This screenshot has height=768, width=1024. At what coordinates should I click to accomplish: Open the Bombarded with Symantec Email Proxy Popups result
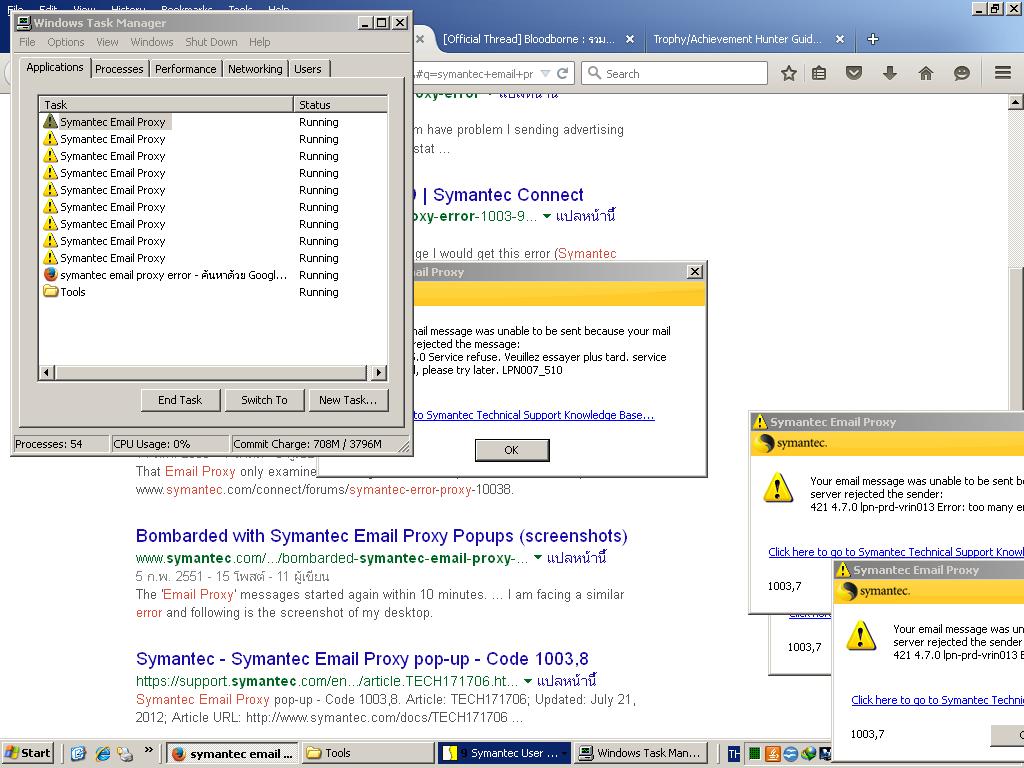tap(381, 536)
